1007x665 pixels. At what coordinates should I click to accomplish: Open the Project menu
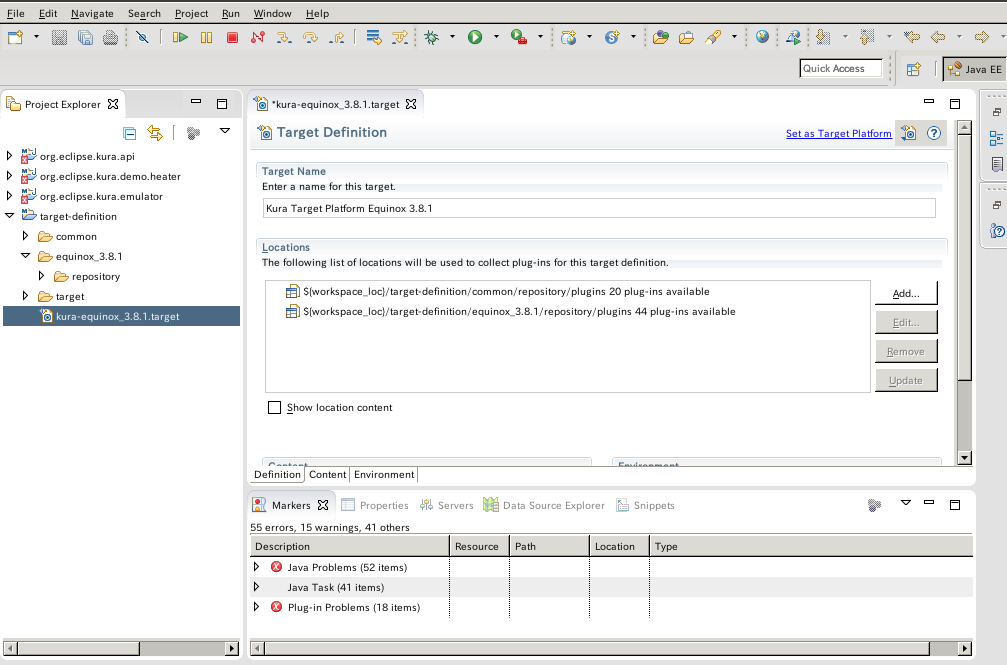pyautogui.click(x=191, y=13)
